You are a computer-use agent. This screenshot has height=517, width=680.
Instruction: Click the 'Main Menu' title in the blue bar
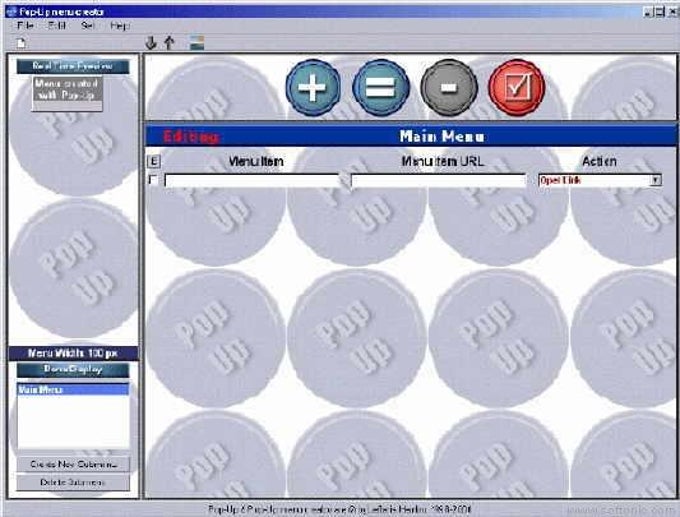click(442, 137)
